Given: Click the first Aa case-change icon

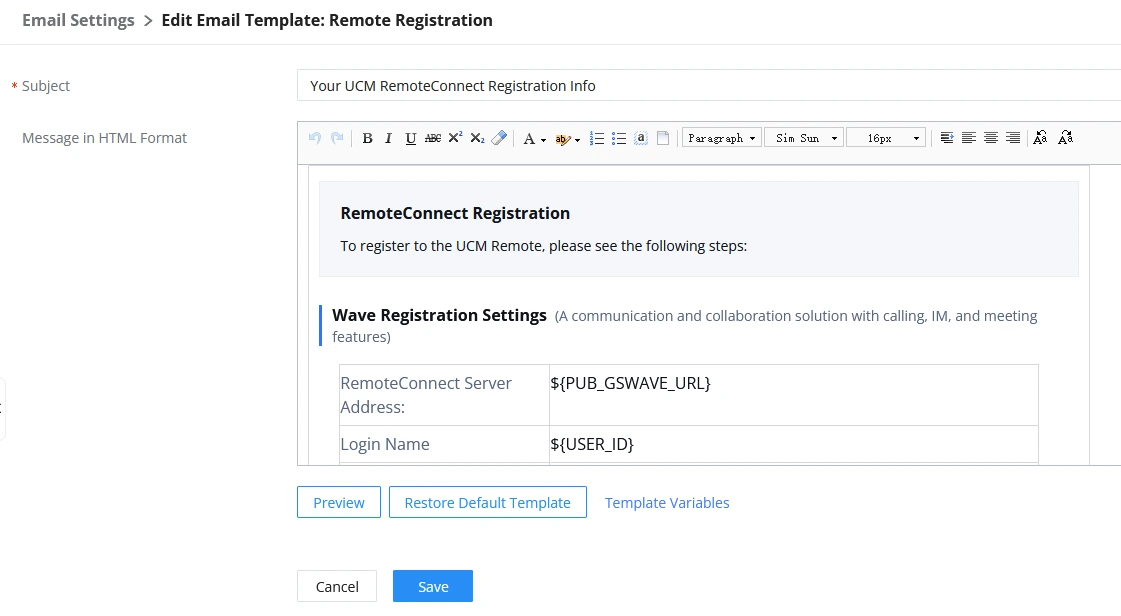Looking at the screenshot, I should pos(1040,138).
